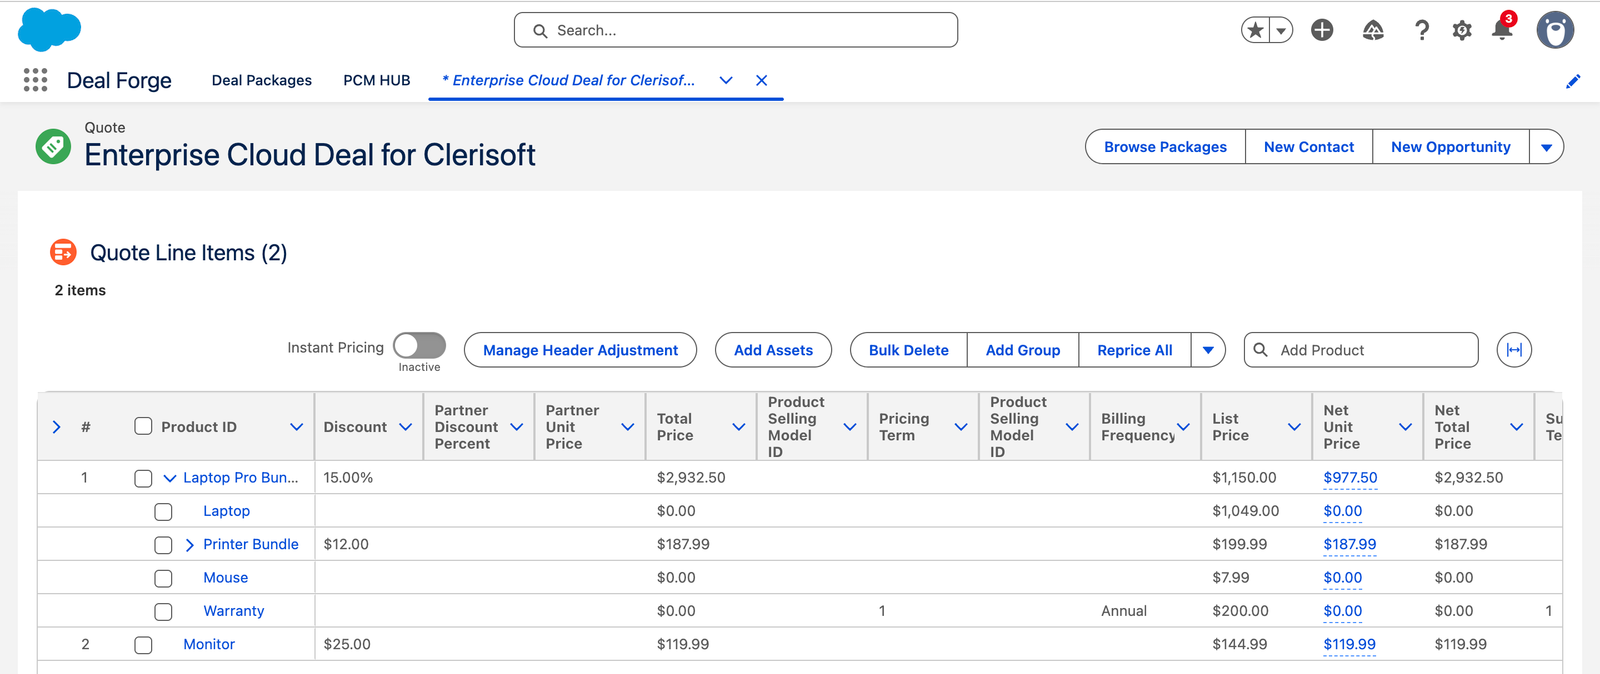Check the Monitor row checkbox
Viewport: 1600px width, 674px height.
144,645
